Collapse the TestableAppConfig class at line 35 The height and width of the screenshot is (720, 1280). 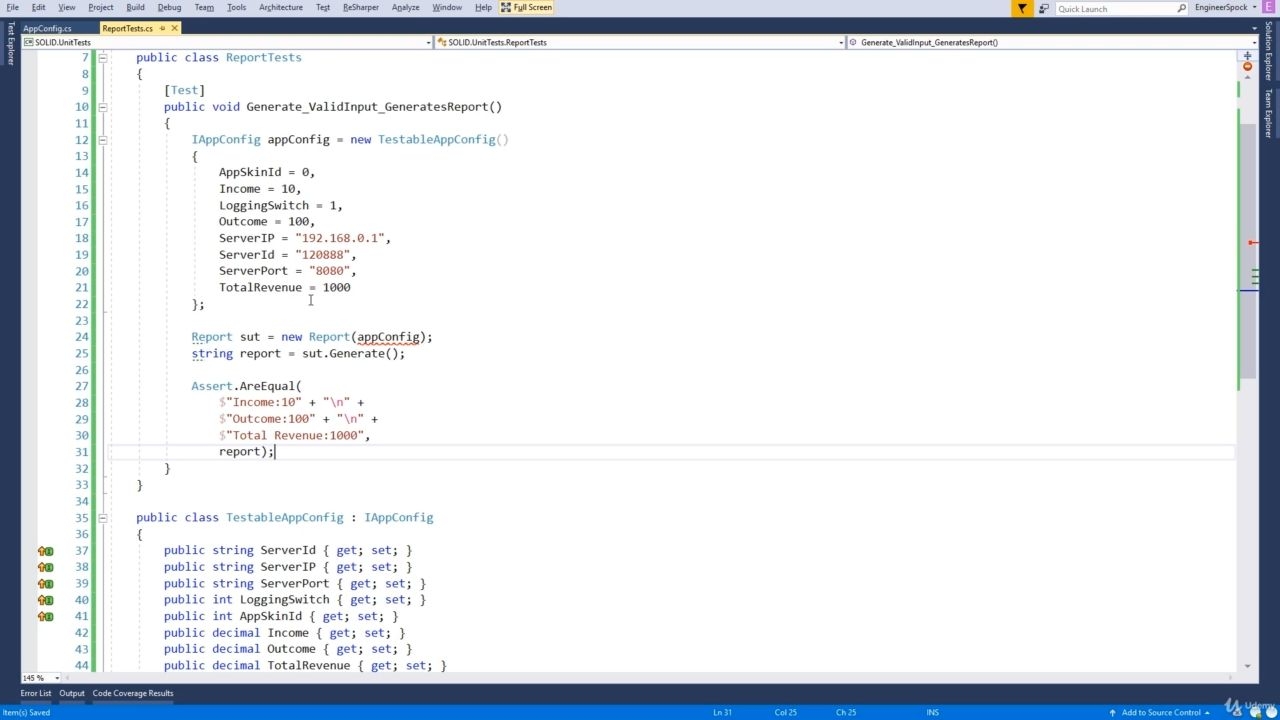pos(102,518)
